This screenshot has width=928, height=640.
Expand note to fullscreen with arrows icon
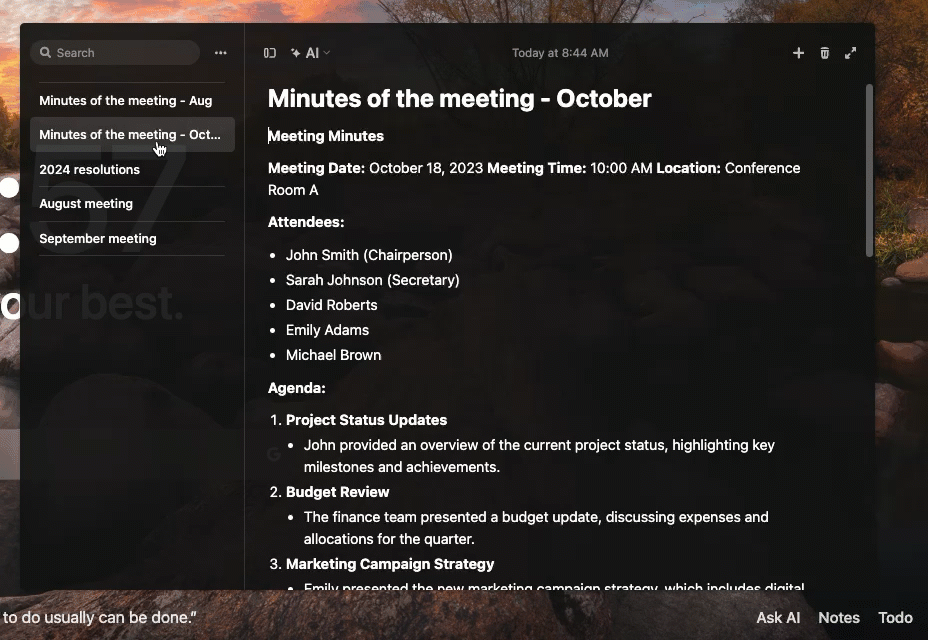click(x=850, y=53)
